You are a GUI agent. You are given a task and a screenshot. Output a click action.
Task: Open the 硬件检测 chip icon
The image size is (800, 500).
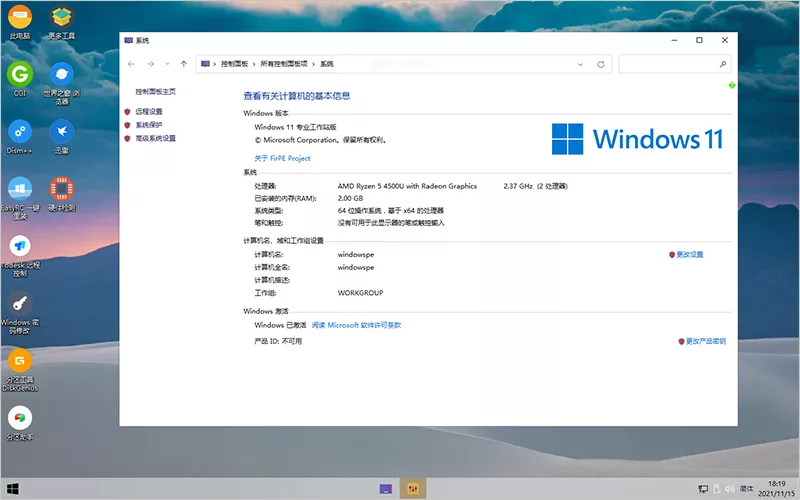(x=62, y=194)
